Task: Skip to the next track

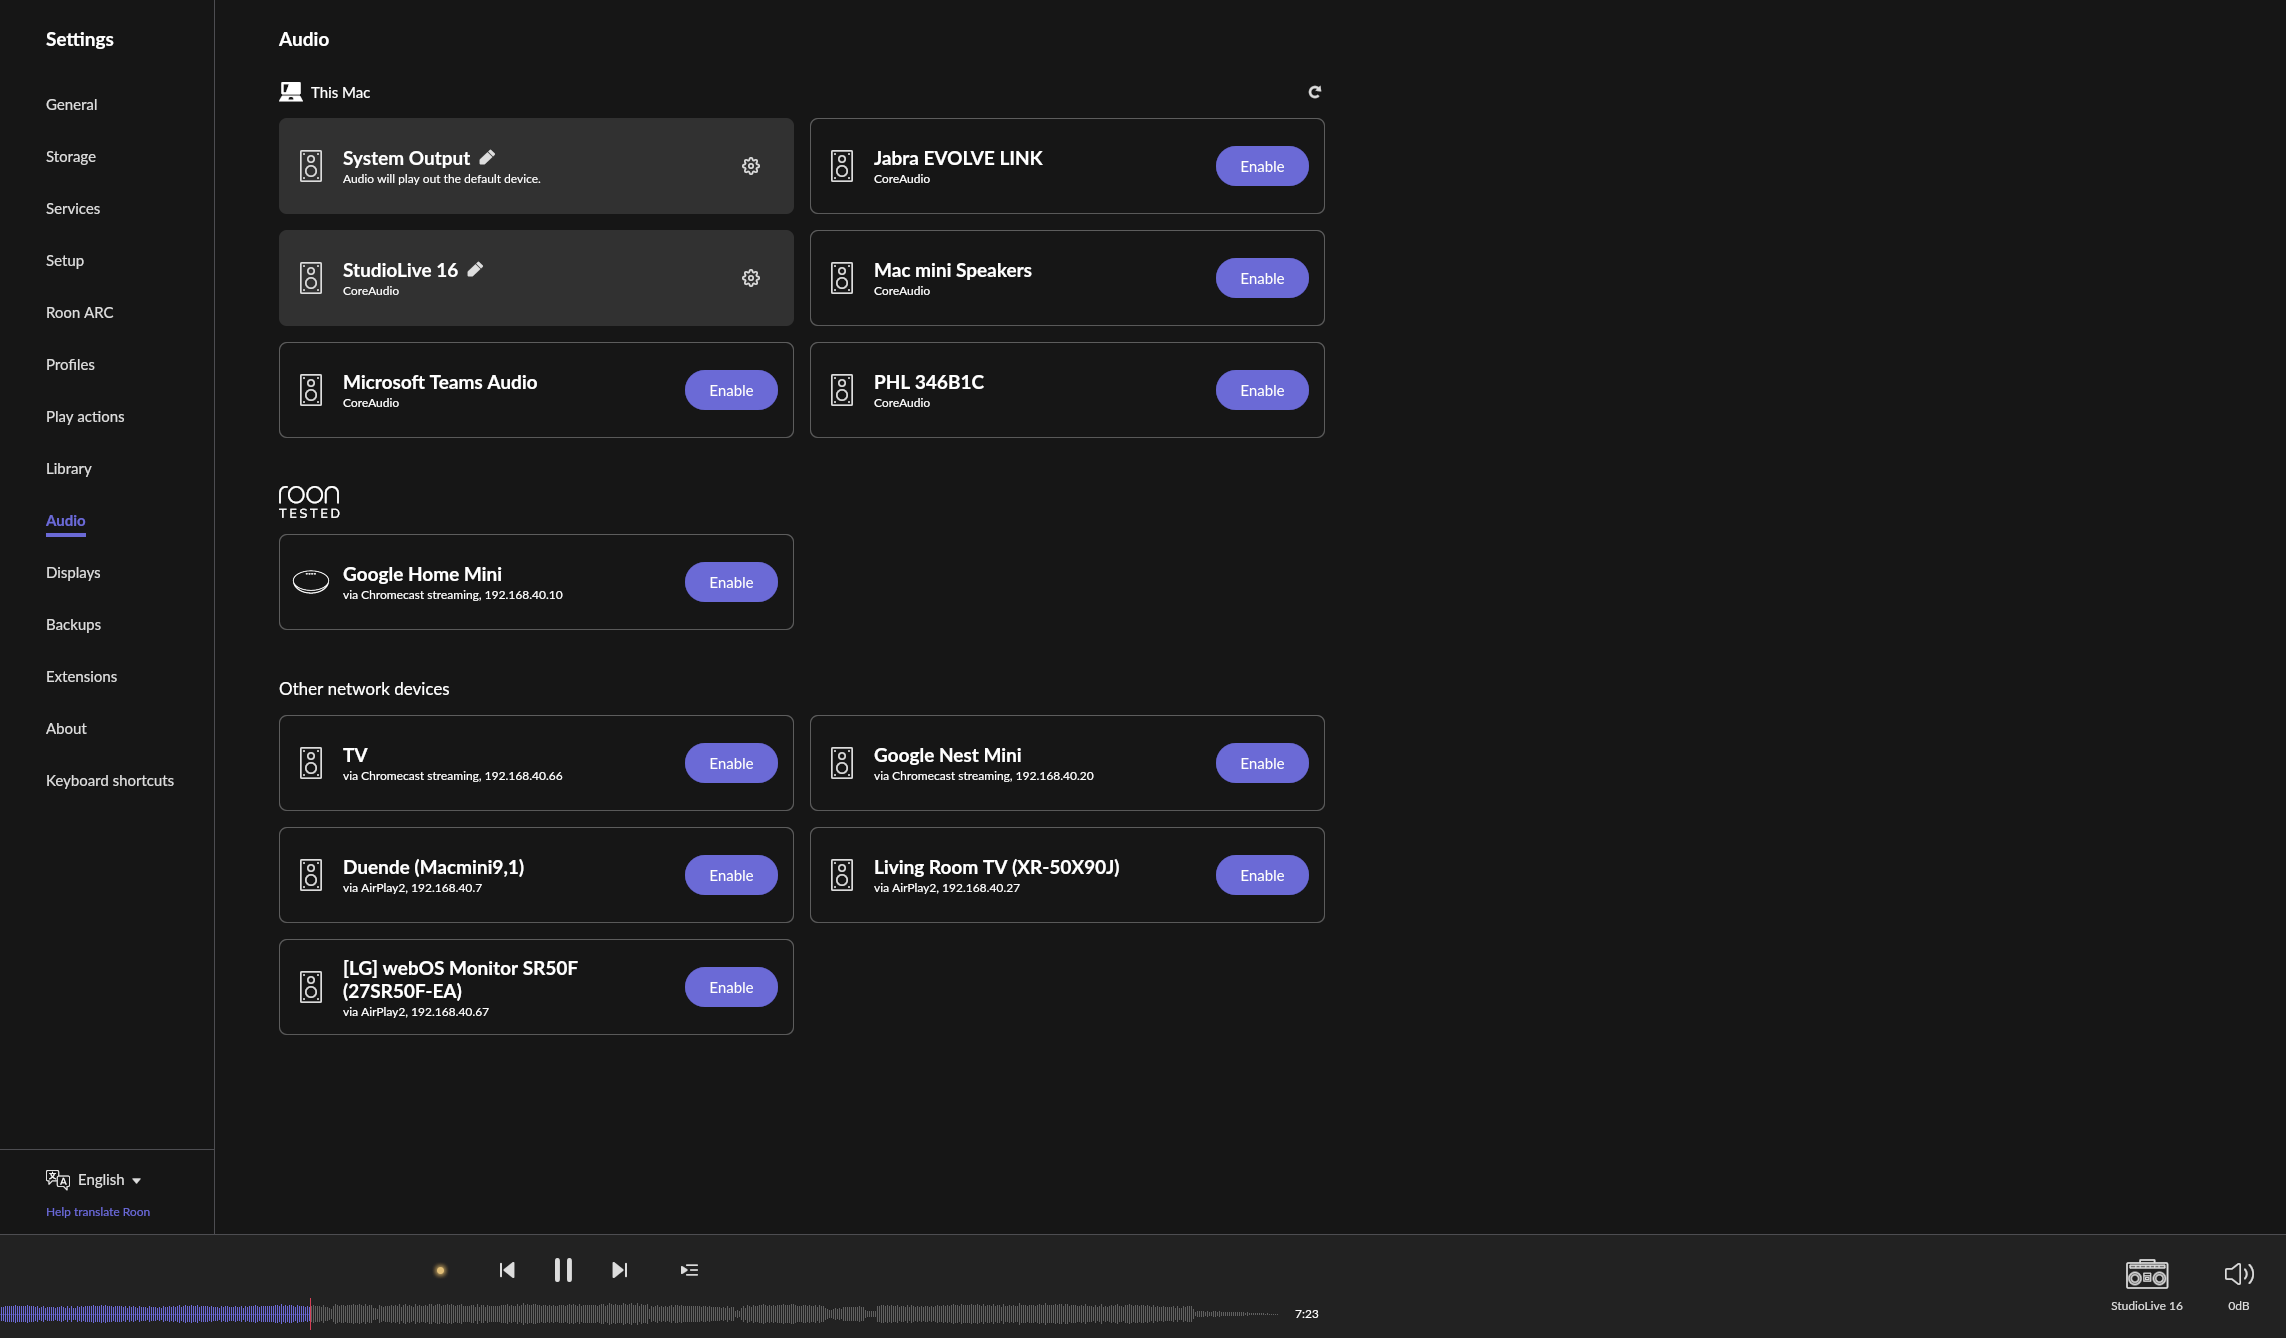Action: coord(620,1270)
